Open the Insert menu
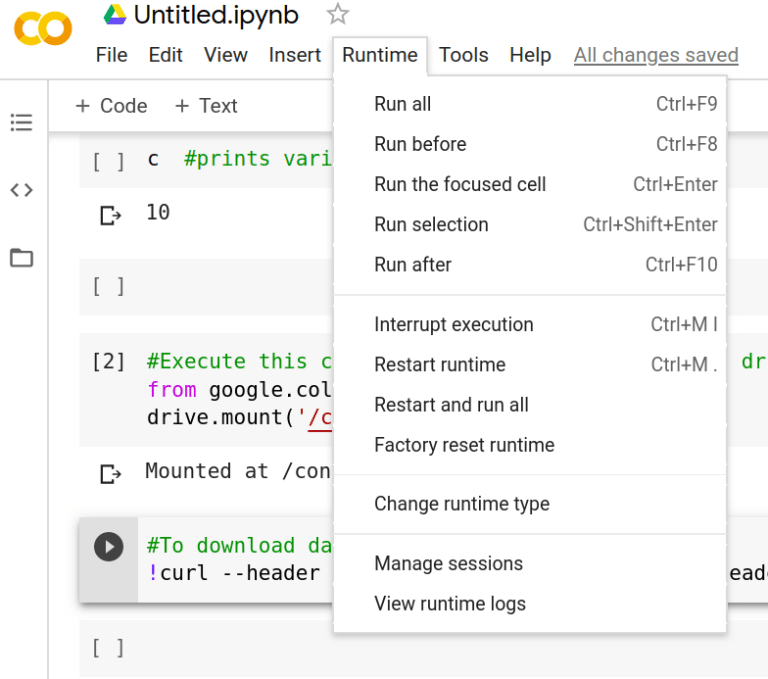 tap(295, 55)
